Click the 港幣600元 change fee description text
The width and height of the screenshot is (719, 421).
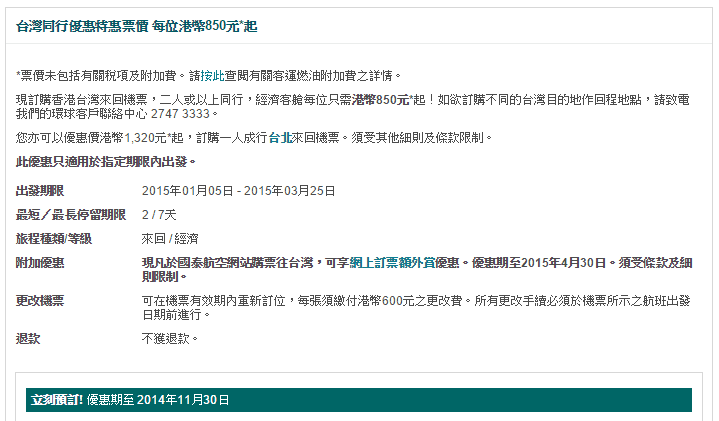point(420,300)
